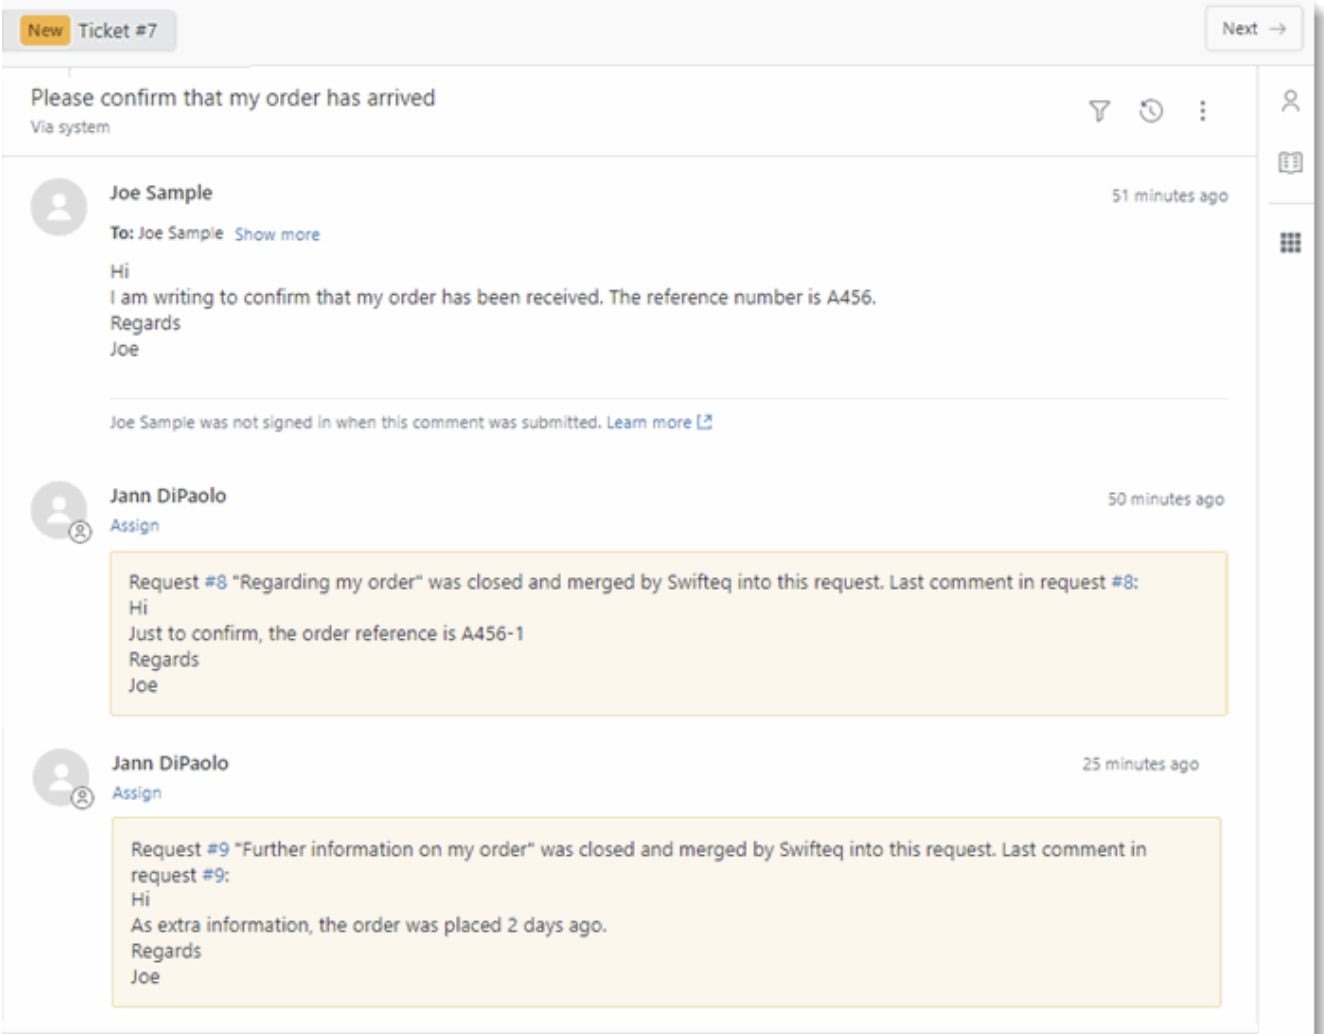Click Joe Sample's avatar

point(59,207)
